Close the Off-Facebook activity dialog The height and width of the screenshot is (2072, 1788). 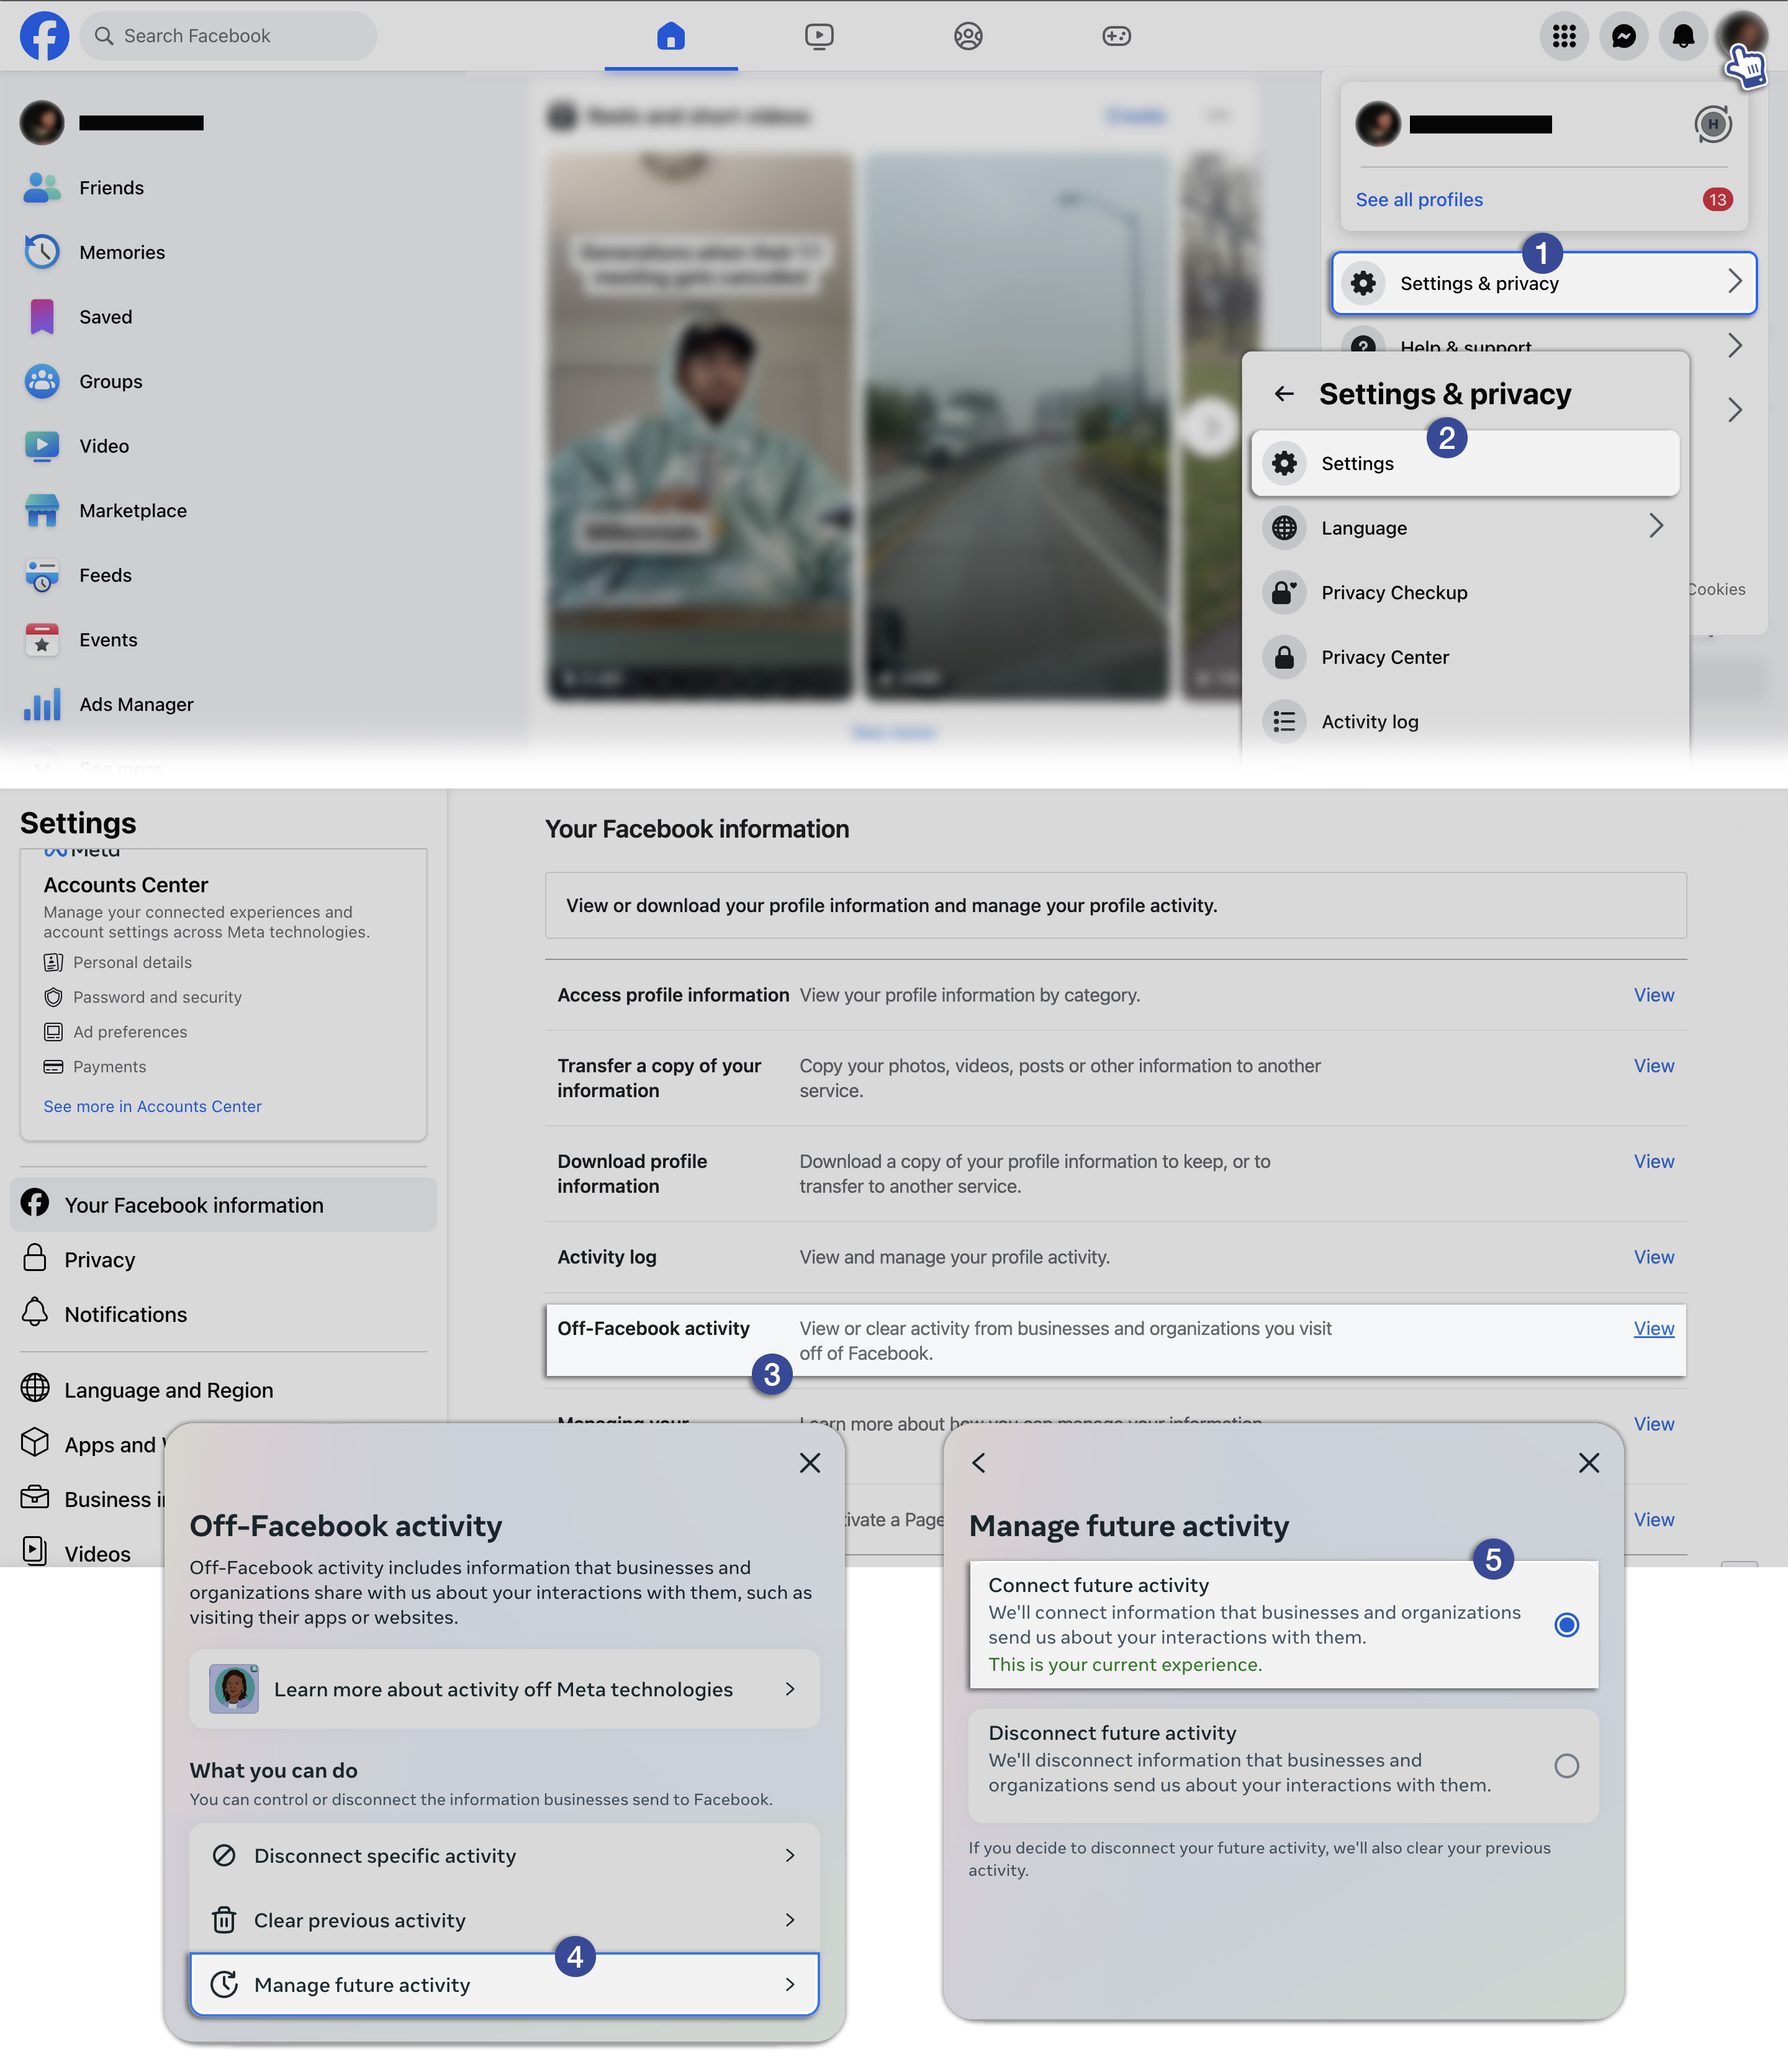[810, 1463]
